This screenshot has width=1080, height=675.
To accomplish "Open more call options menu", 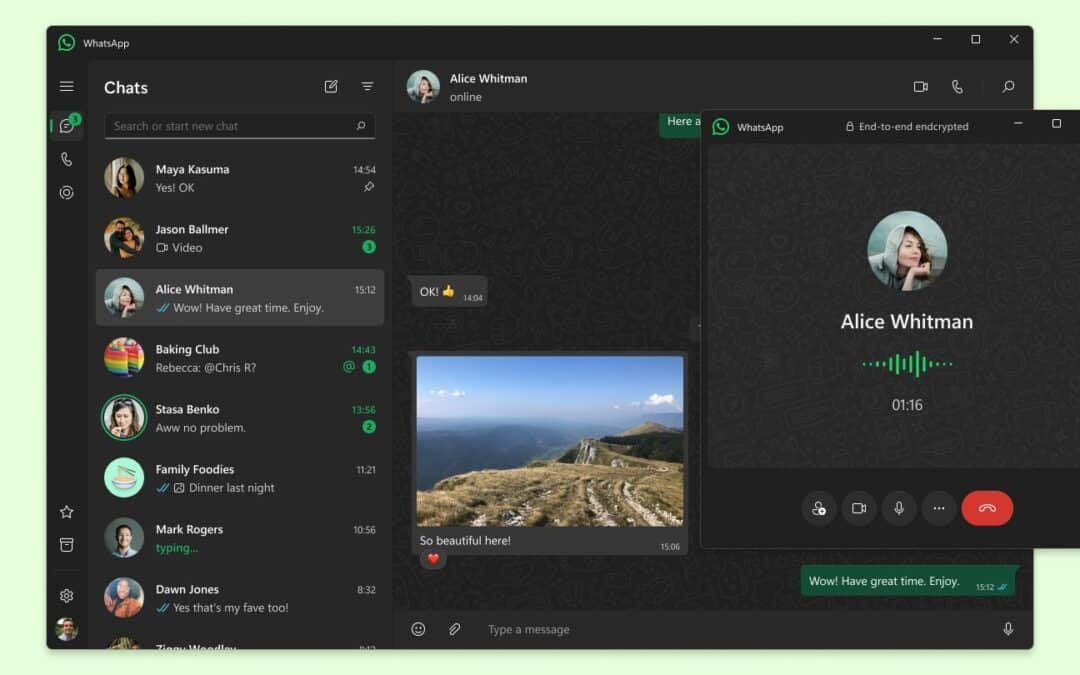I will click(939, 508).
